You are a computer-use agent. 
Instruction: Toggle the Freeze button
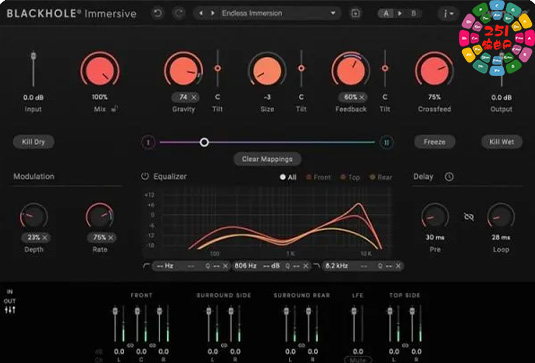[434, 142]
